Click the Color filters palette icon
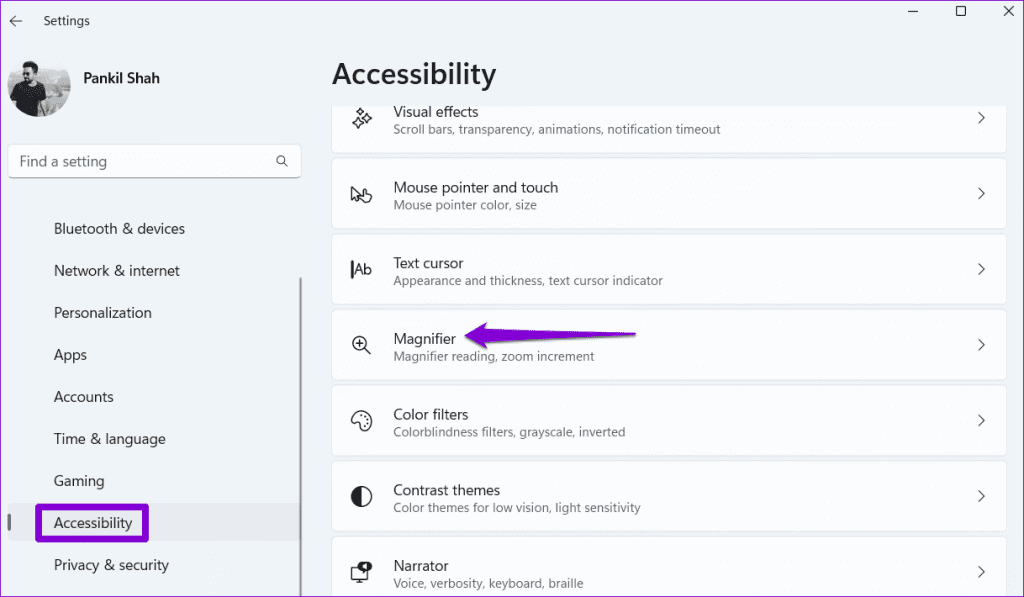The image size is (1024, 597). coord(361,421)
